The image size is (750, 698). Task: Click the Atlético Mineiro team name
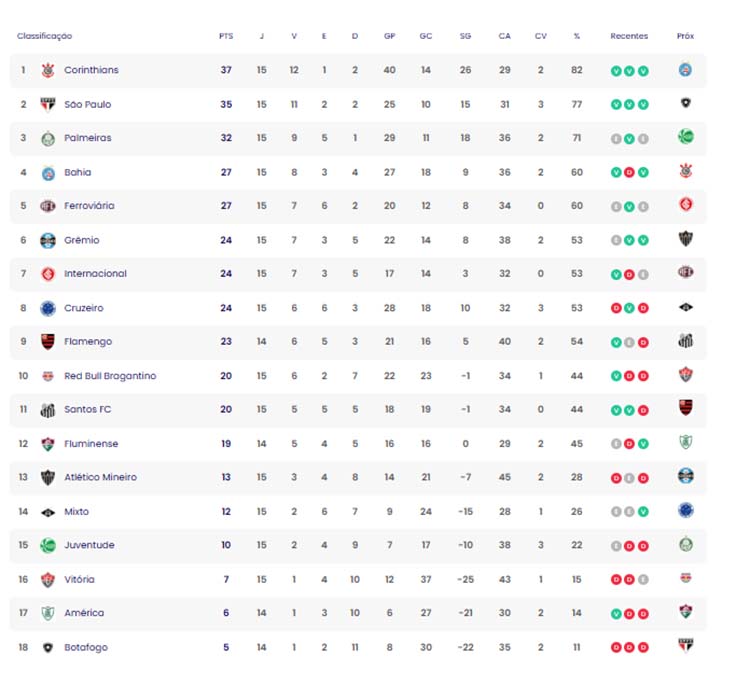[x=100, y=477]
